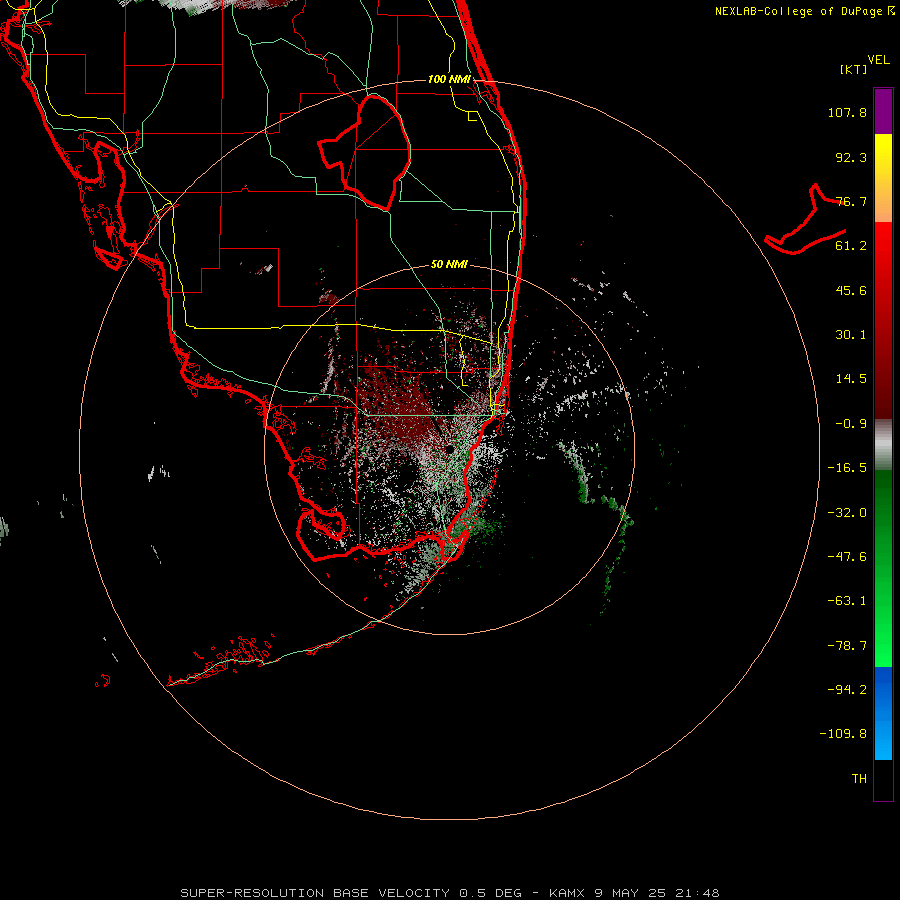Click the Super-Resolution Base Velocity caption
Viewport: 900px width, 900px height.
(x=449, y=893)
